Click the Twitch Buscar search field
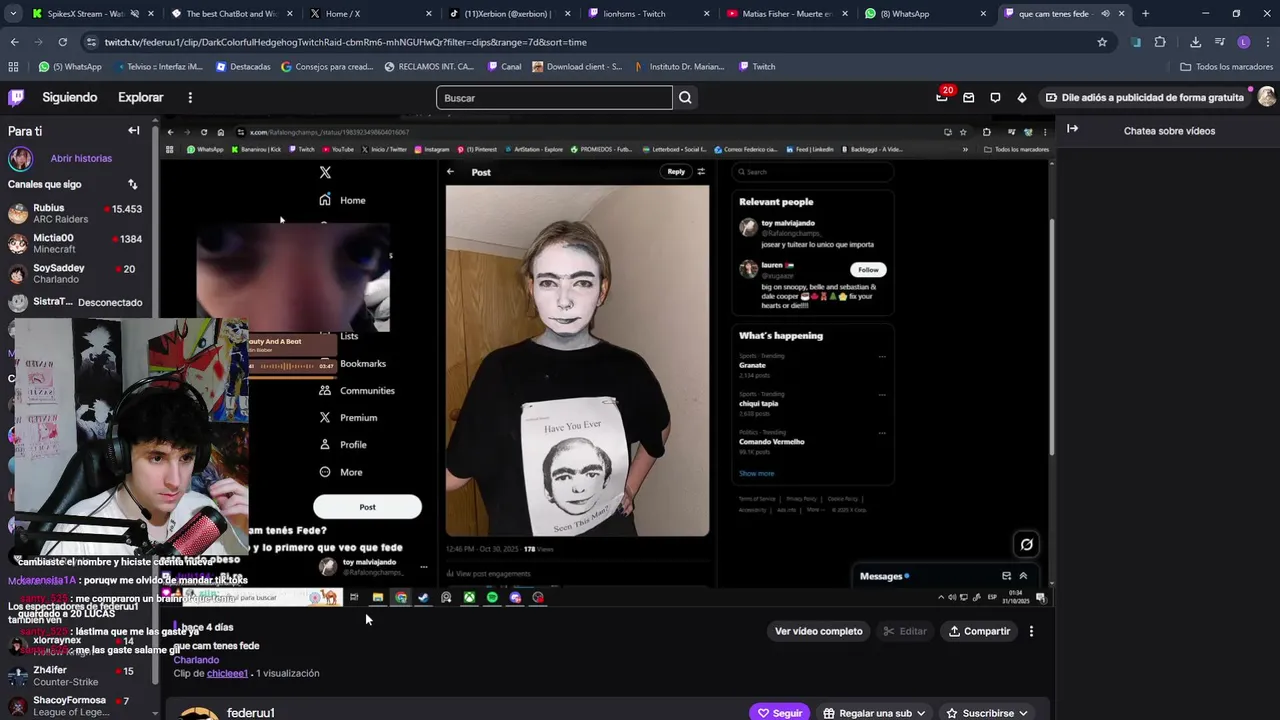The image size is (1280, 720). coord(554,97)
